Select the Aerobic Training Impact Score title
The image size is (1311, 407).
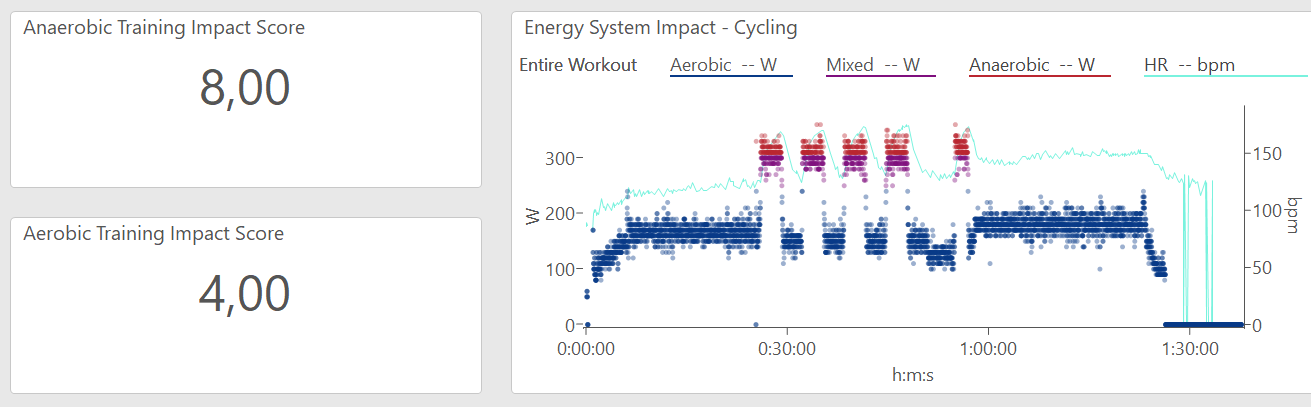(x=153, y=234)
